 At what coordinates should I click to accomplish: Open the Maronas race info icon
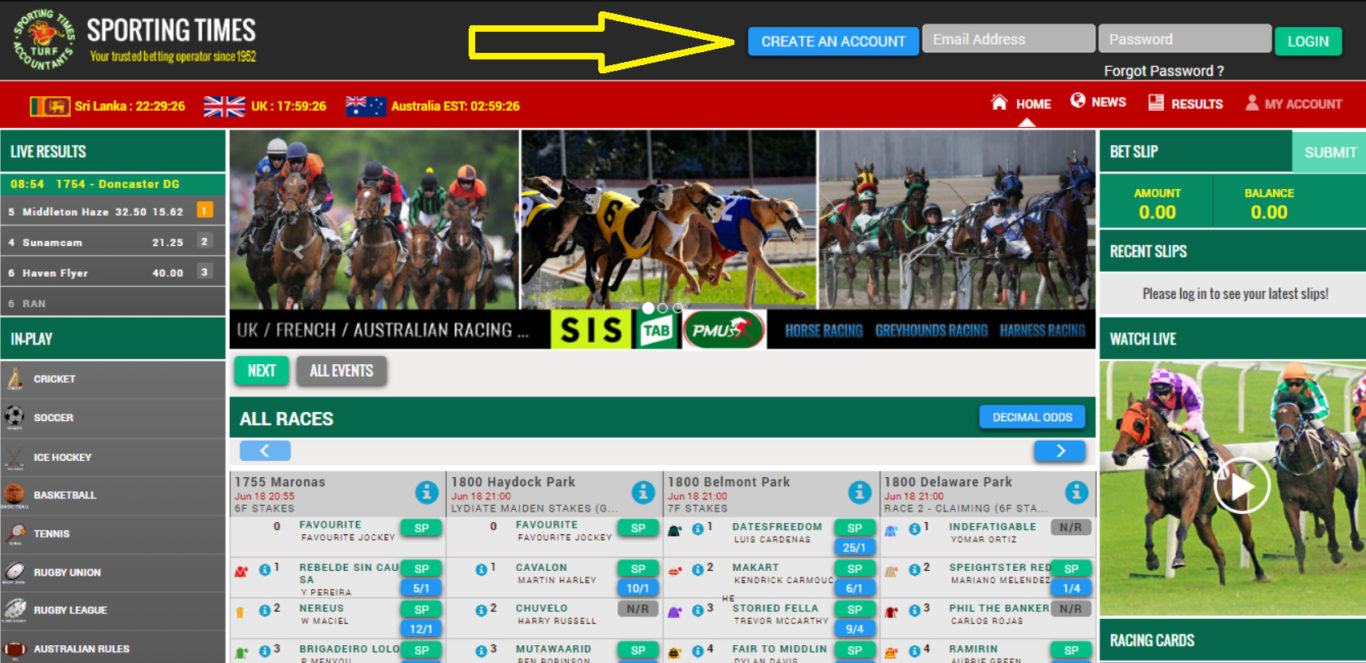(x=427, y=492)
